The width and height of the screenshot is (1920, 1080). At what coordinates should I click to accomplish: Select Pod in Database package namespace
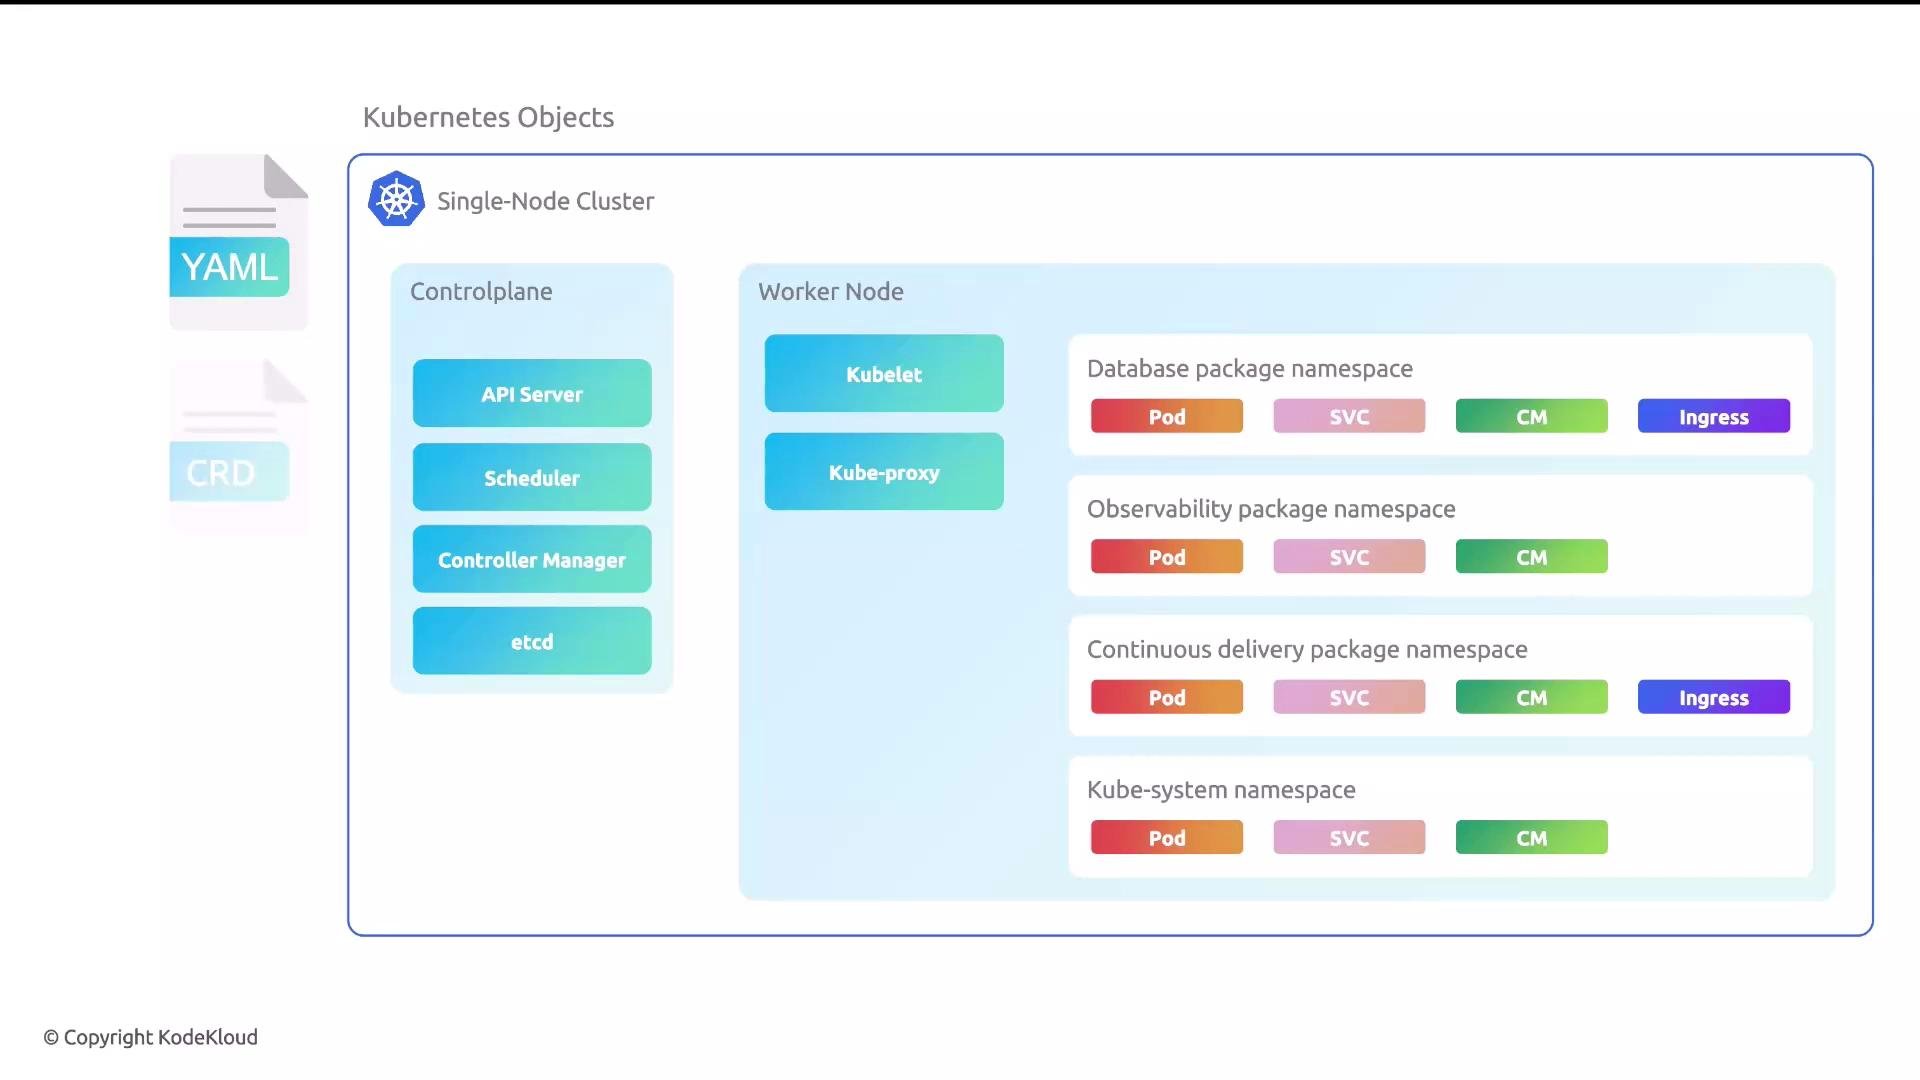[1167, 416]
